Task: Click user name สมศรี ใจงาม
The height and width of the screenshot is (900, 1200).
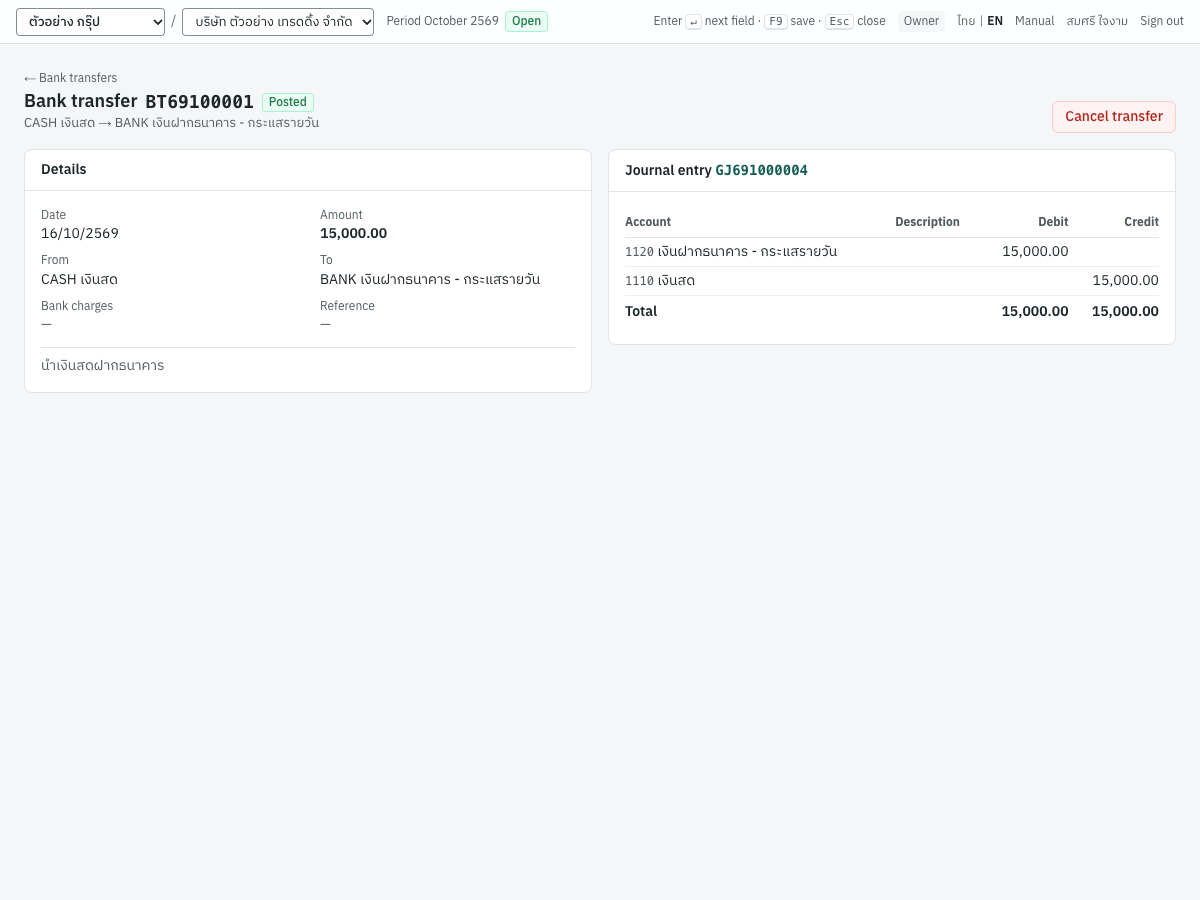Action: pyautogui.click(x=1097, y=21)
